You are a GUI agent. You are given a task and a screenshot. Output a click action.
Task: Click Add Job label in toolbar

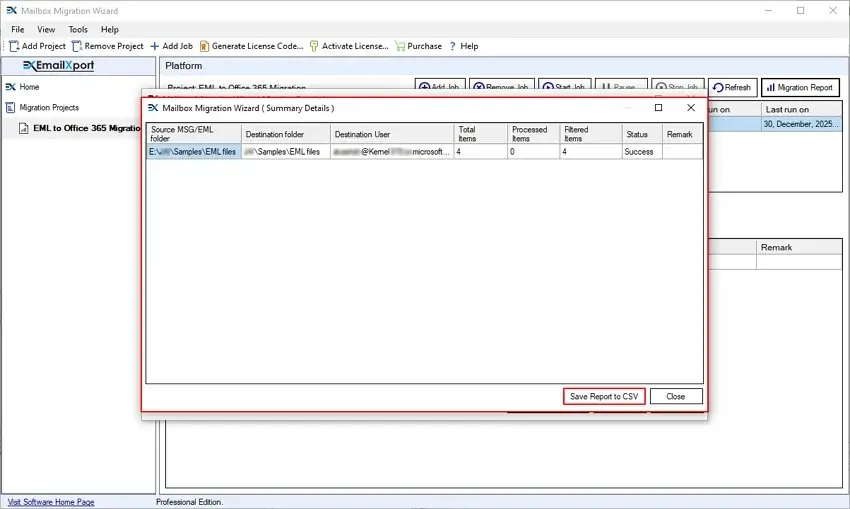click(177, 46)
